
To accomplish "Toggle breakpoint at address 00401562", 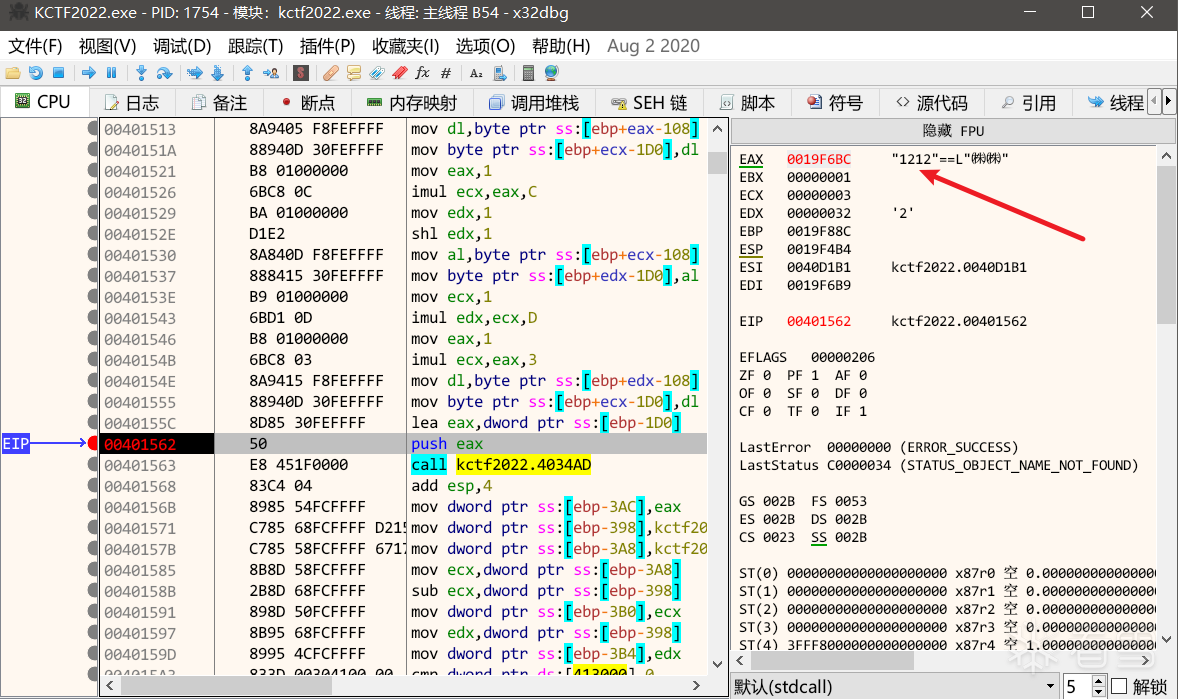I will pyautogui.click(x=94, y=443).
